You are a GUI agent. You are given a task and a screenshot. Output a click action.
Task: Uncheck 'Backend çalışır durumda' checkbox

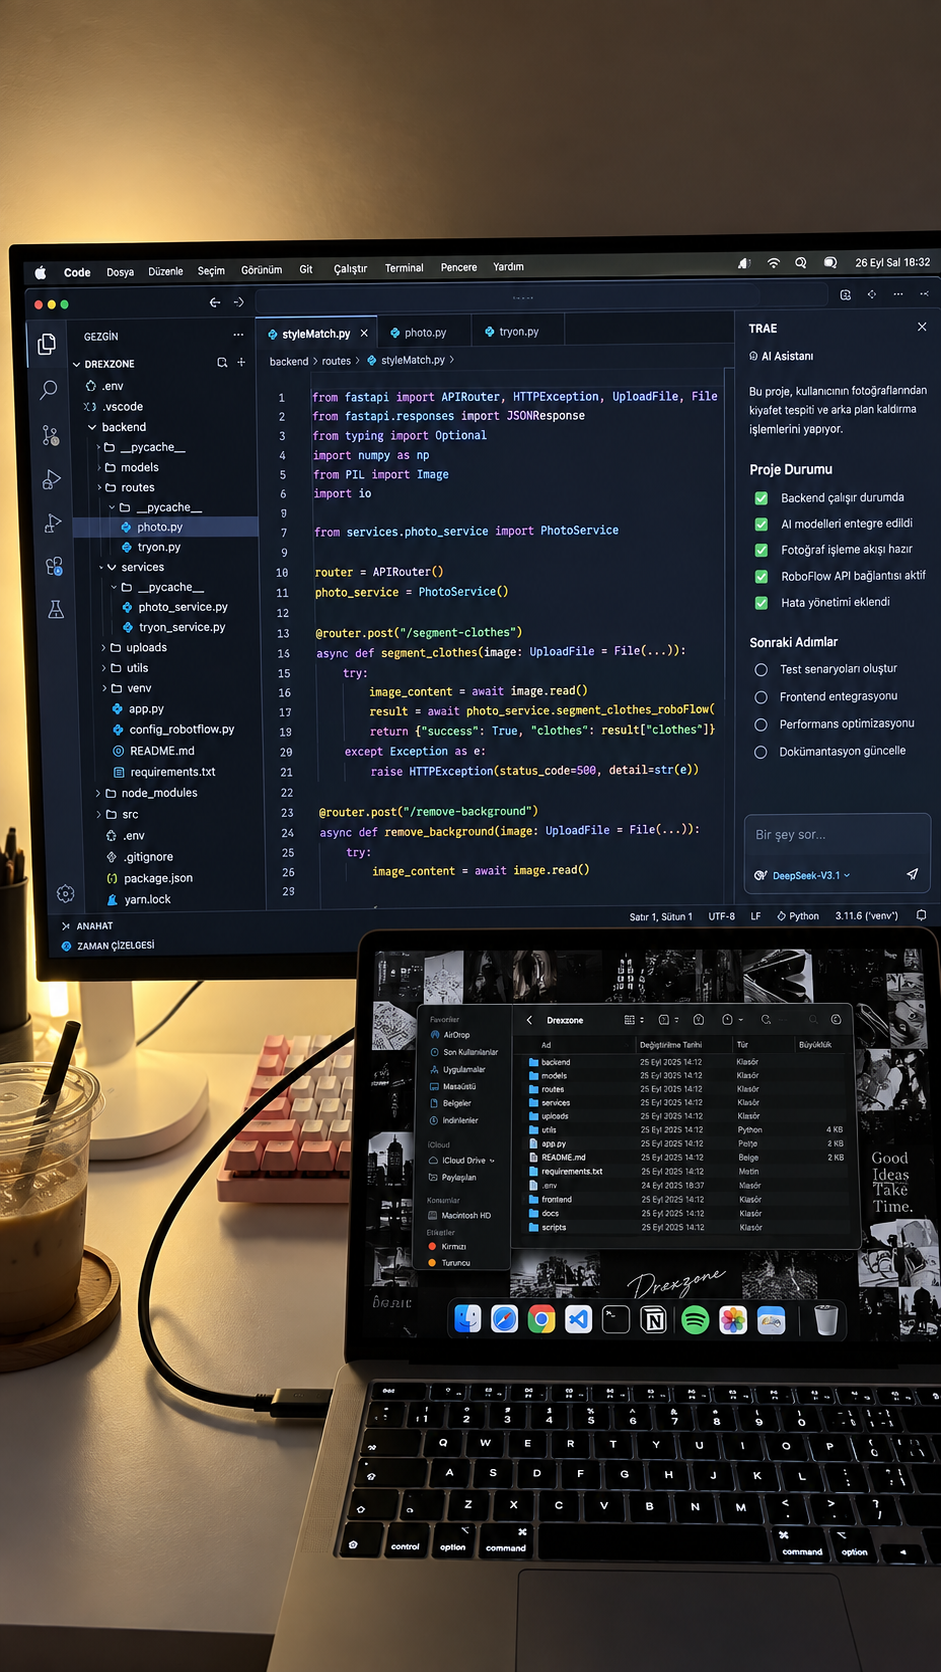tap(761, 498)
